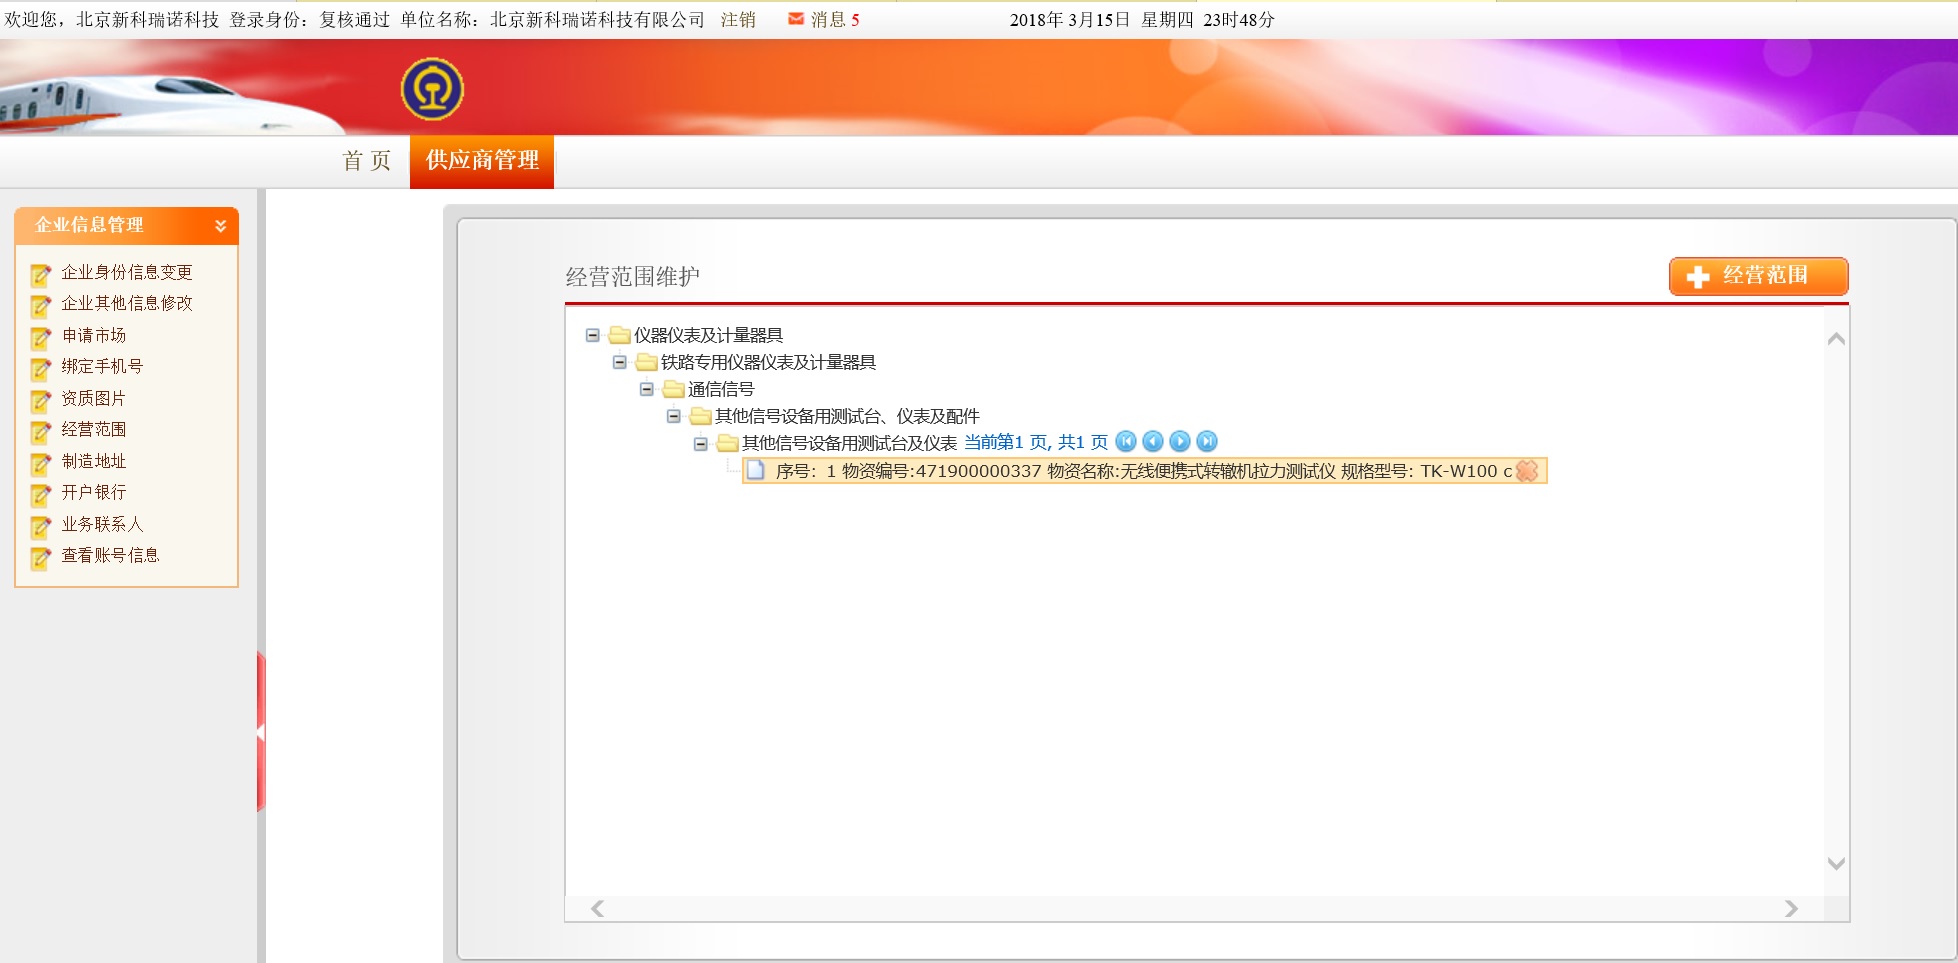
Task: Open 制造地址 menu item
Action: pyautogui.click(x=94, y=461)
